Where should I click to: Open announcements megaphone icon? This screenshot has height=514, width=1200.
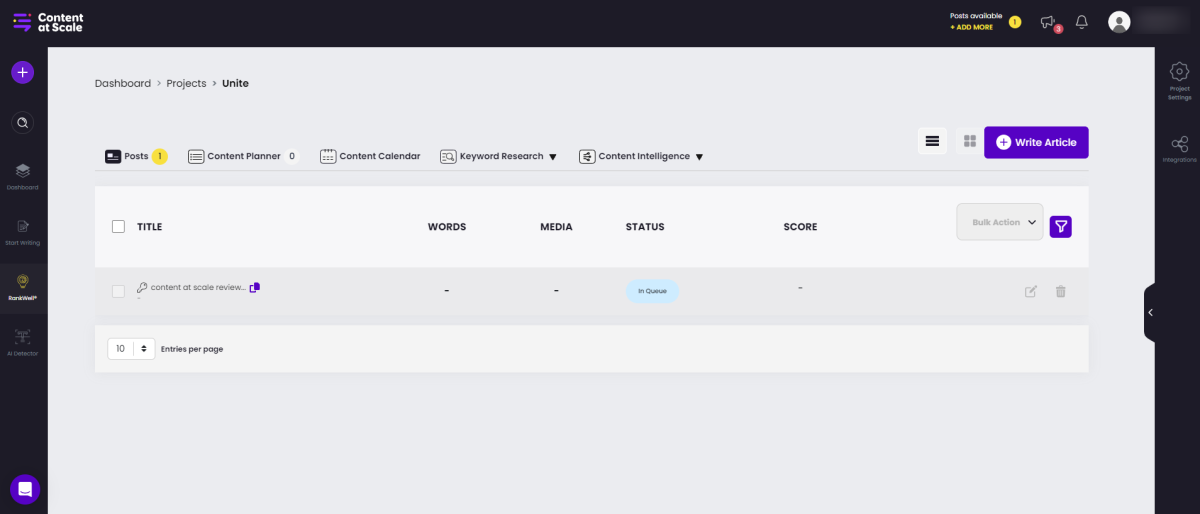(x=1048, y=22)
